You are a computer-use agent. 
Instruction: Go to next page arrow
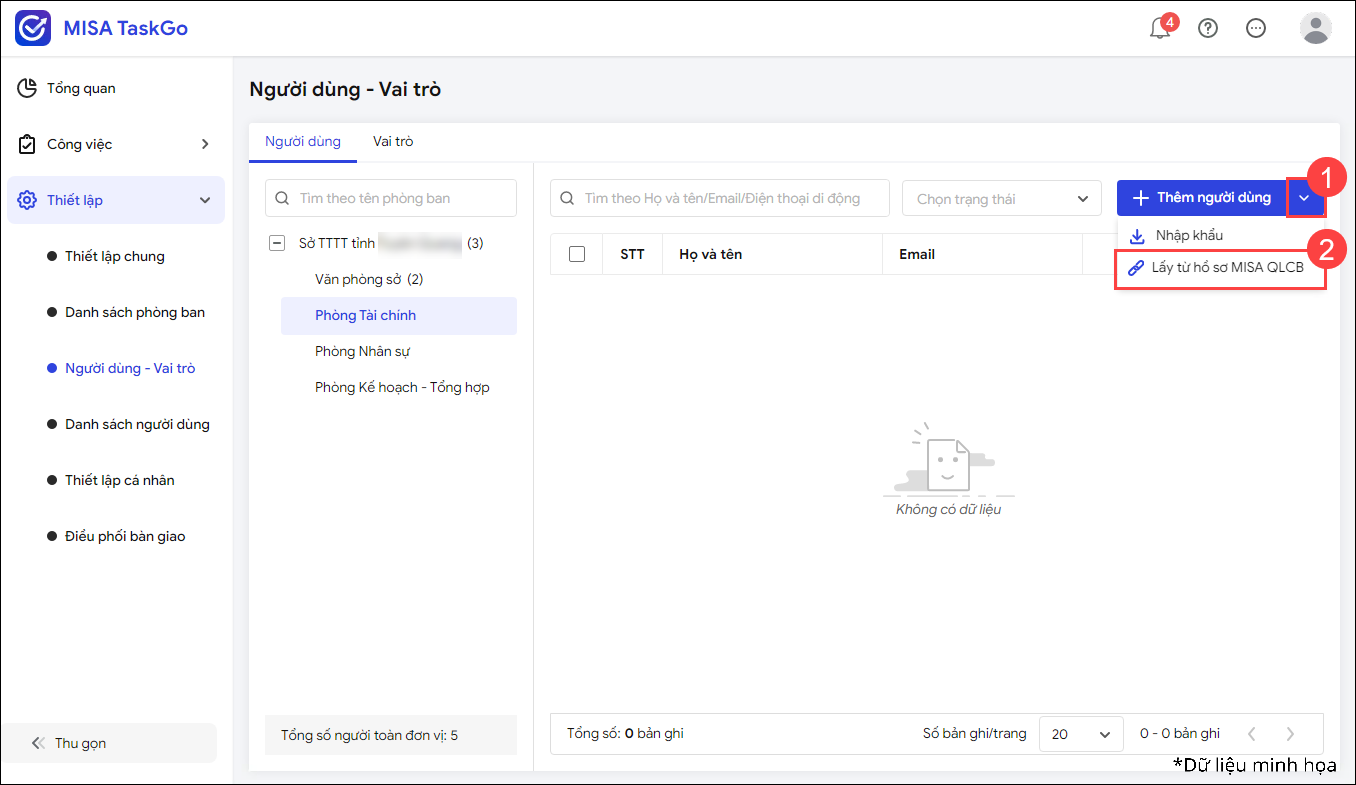1290,734
